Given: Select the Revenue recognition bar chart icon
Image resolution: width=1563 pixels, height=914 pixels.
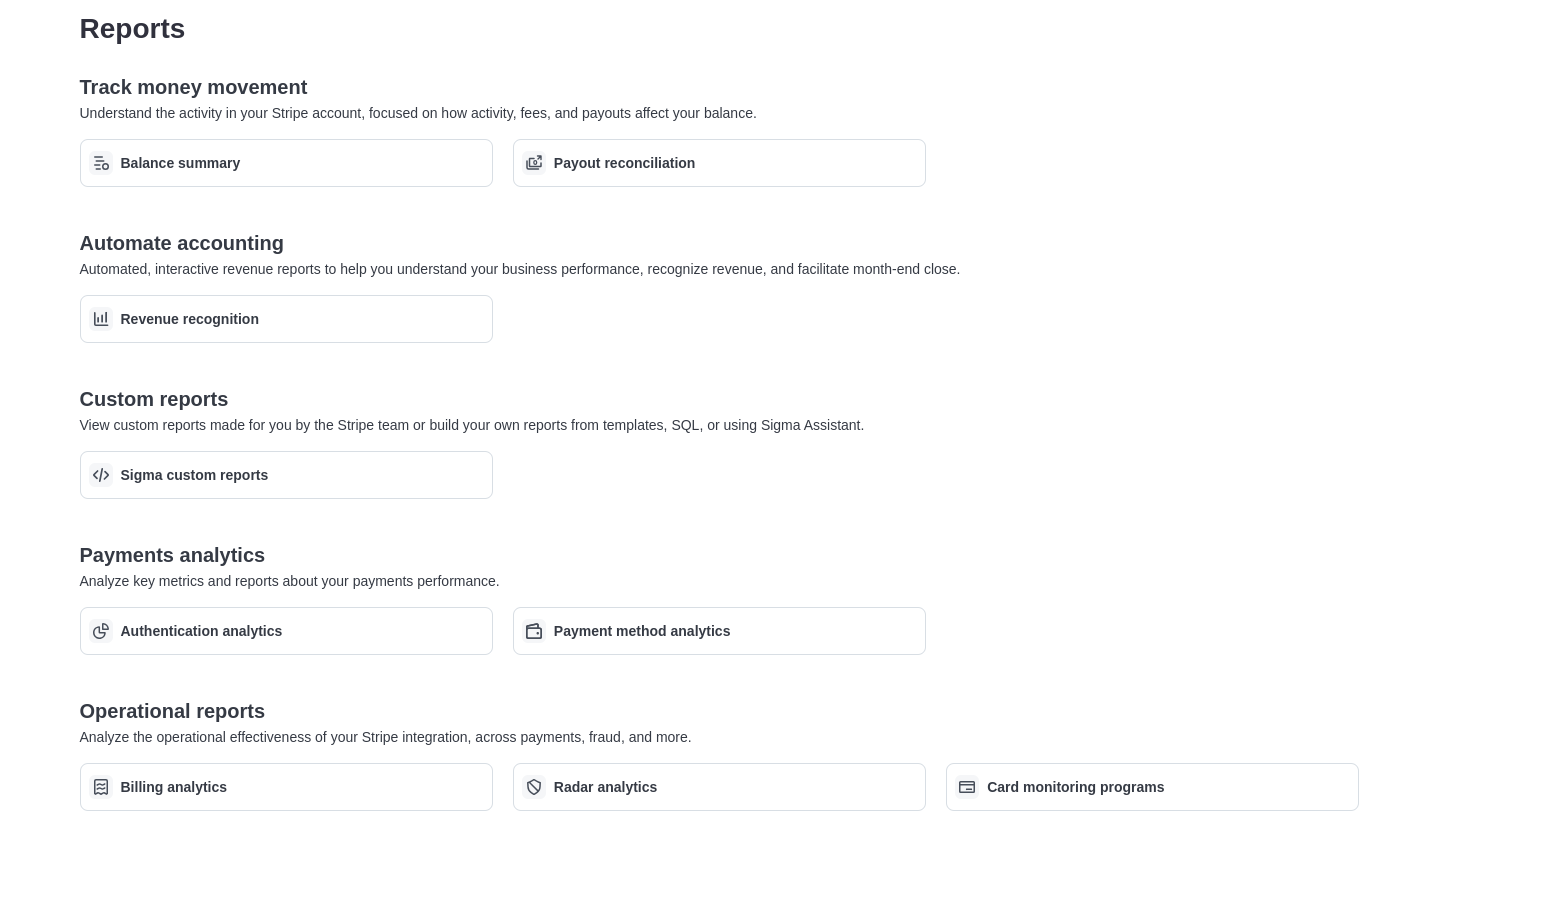Looking at the screenshot, I should [101, 318].
